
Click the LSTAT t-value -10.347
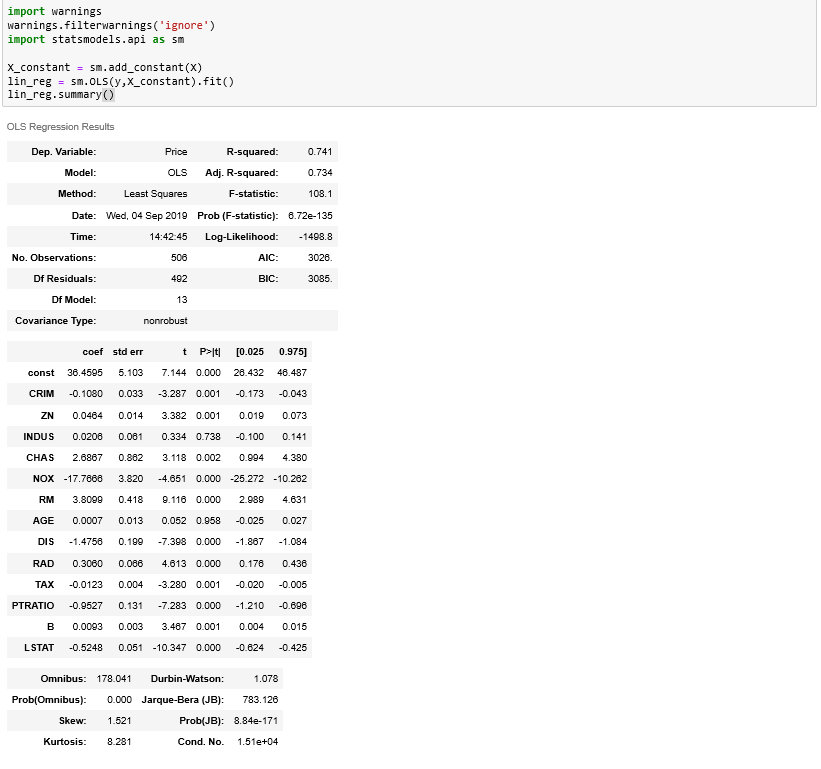click(x=170, y=647)
